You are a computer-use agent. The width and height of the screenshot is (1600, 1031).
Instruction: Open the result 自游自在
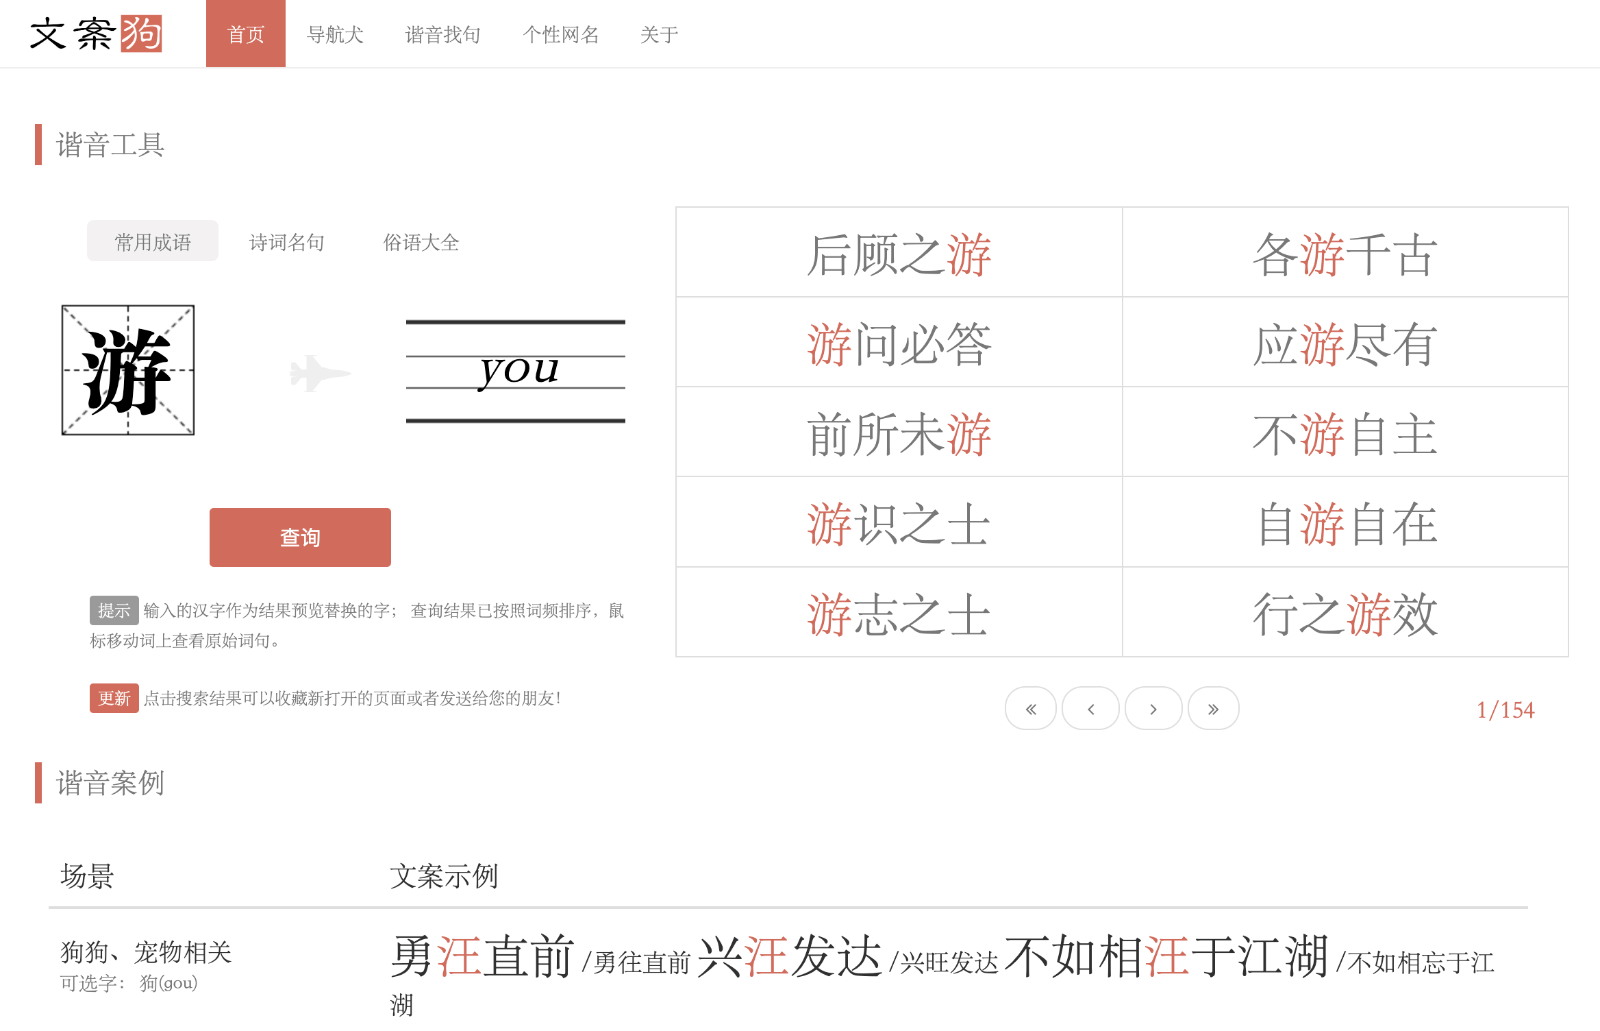coord(1344,524)
